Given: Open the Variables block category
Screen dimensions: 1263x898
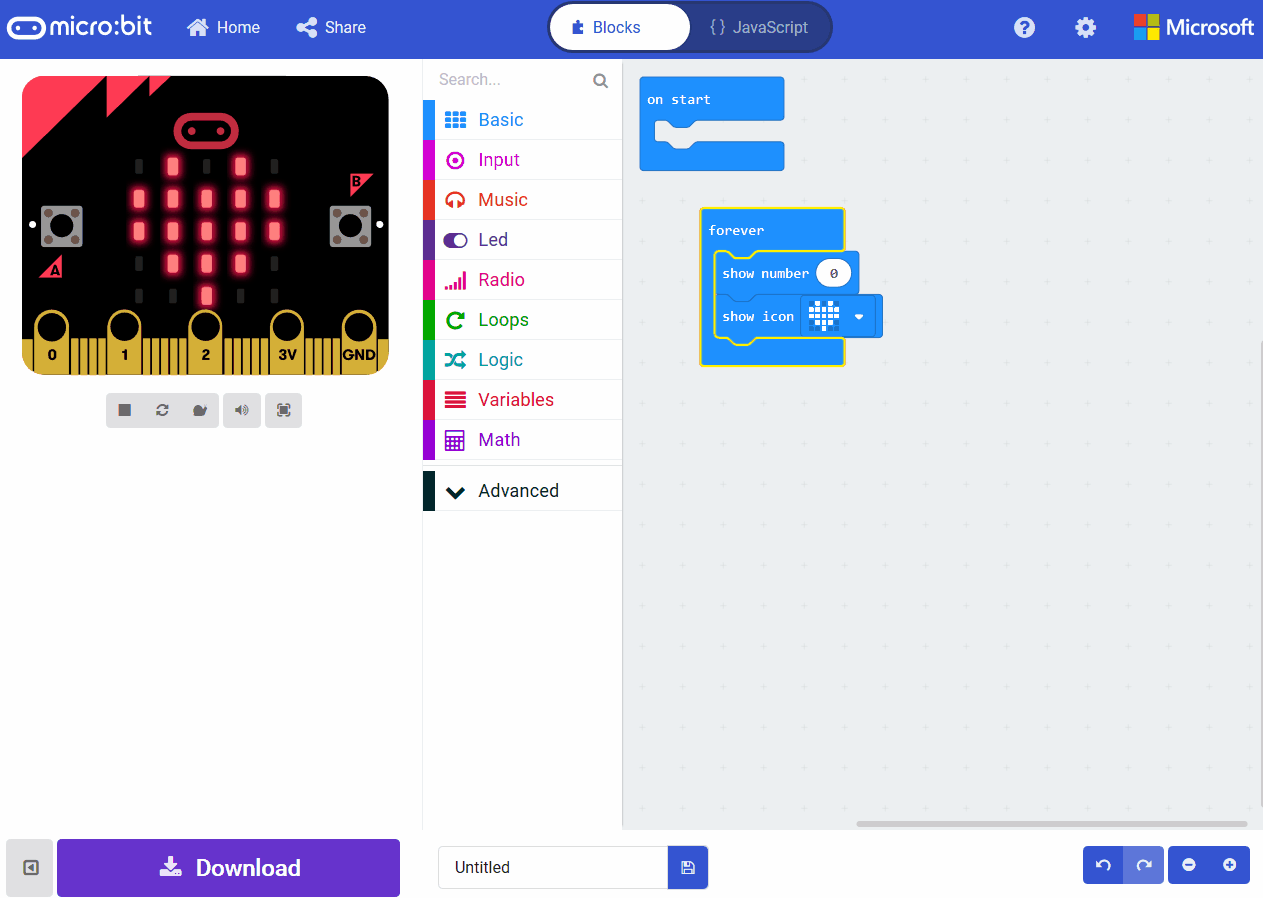Looking at the screenshot, I should [522, 400].
